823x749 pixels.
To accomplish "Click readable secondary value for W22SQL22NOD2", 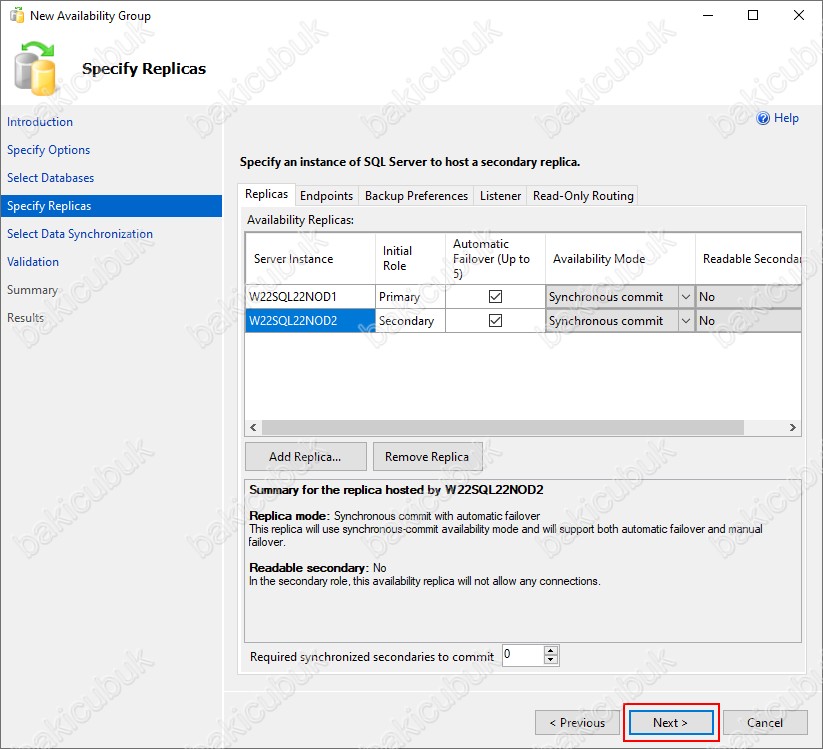I will point(748,321).
